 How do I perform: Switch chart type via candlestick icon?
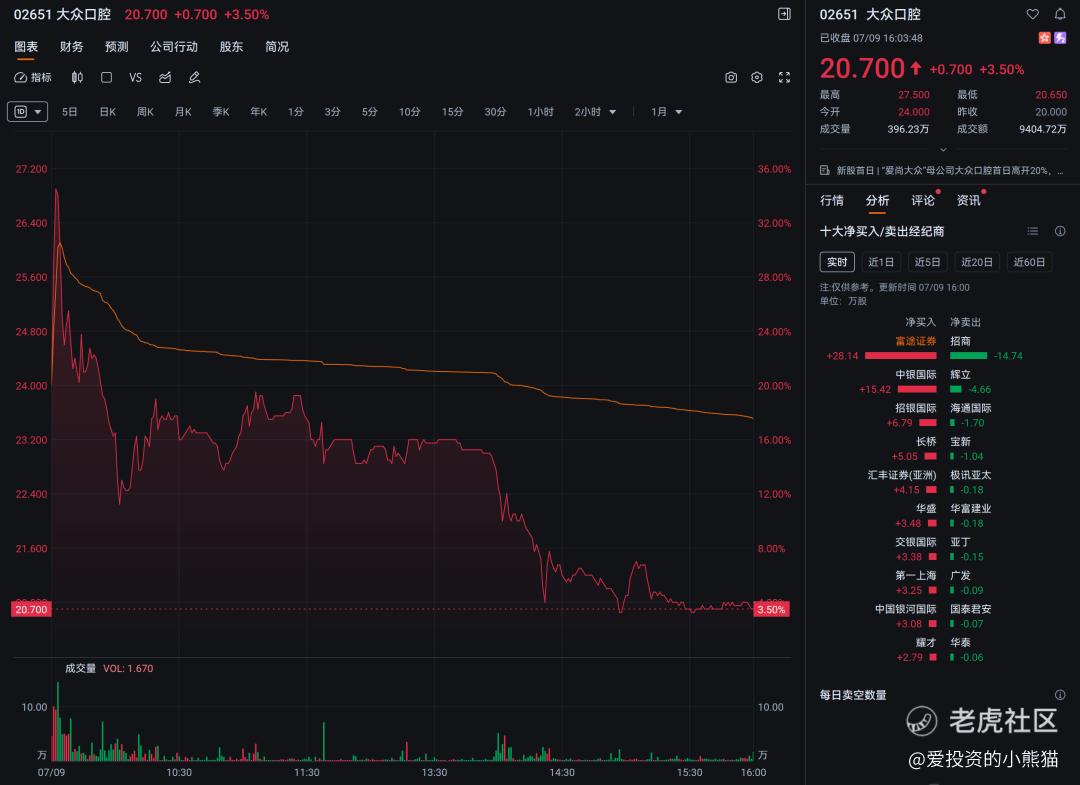point(77,77)
